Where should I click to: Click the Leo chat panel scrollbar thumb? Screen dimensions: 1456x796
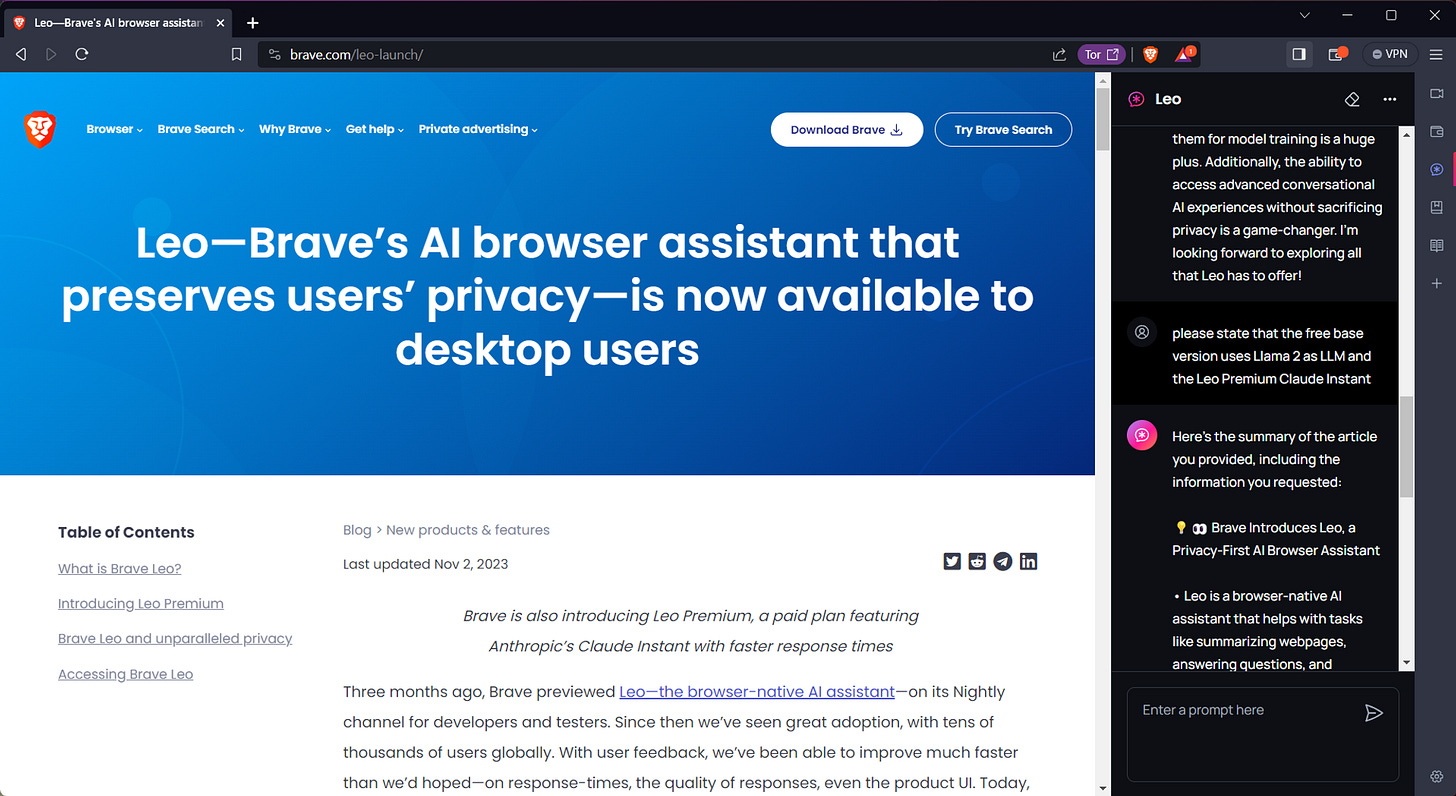pyautogui.click(x=1406, y=446)
